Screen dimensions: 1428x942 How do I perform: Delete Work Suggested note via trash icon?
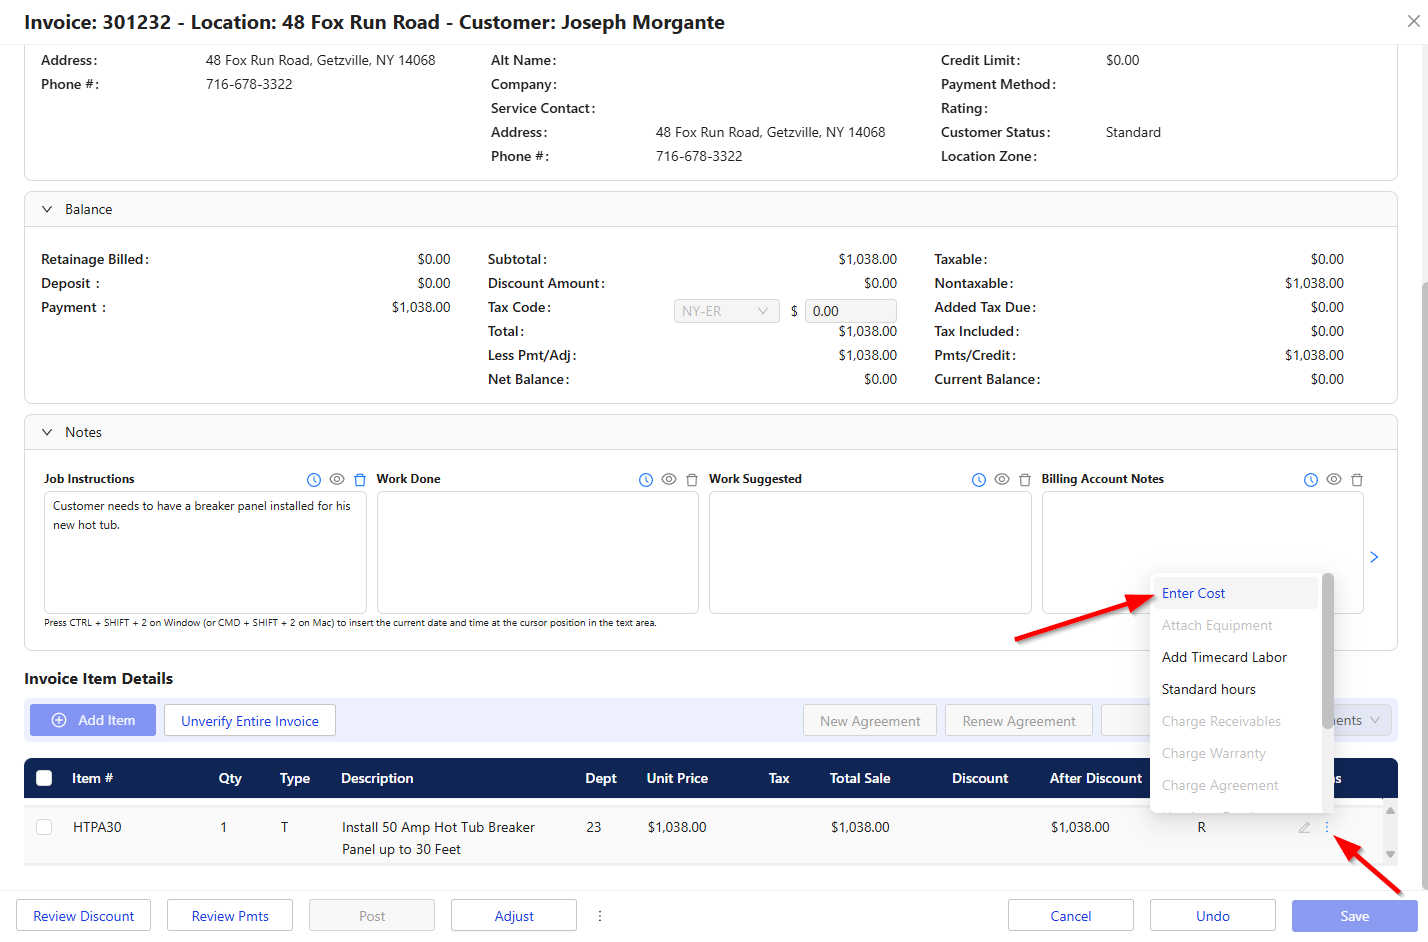click(x=1025, y=480)
